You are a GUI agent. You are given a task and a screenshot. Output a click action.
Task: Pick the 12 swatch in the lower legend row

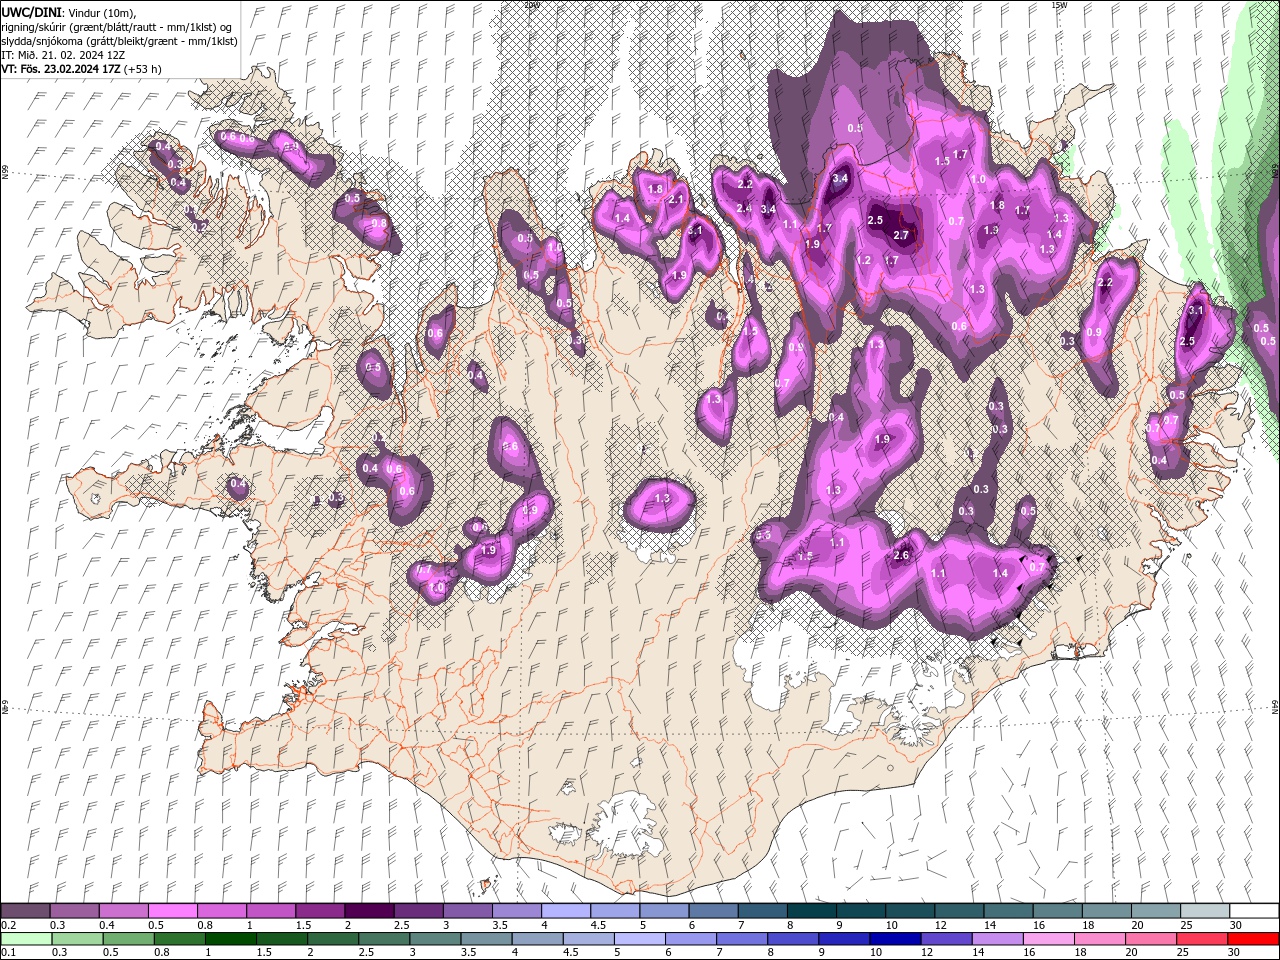click(947, 938)
